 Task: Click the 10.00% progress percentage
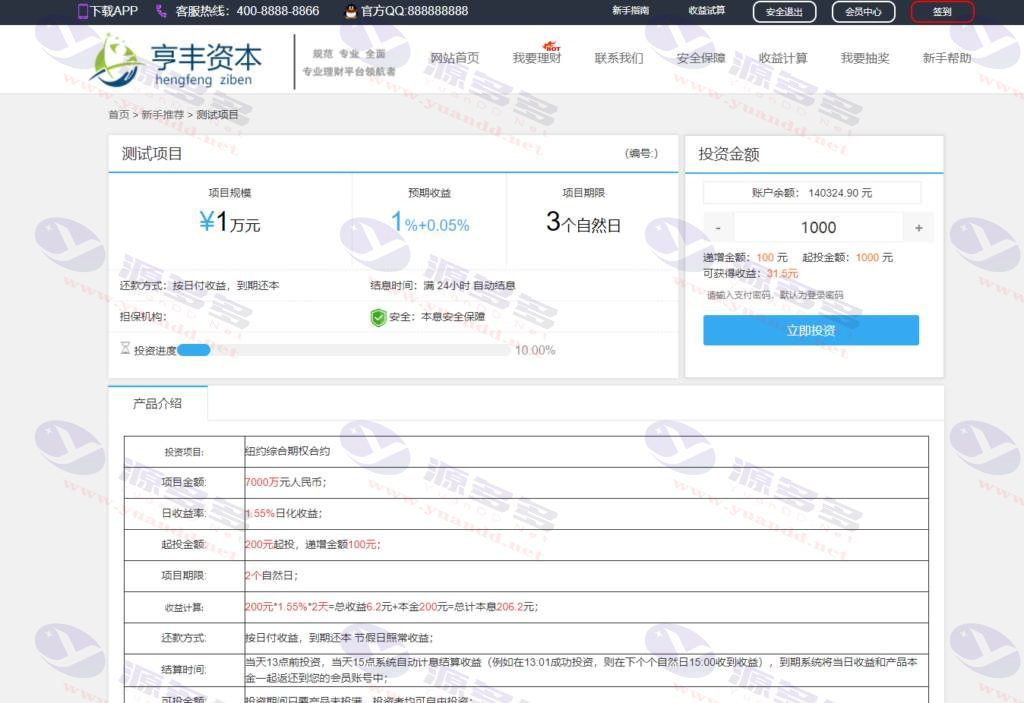[x=535, y=350]
